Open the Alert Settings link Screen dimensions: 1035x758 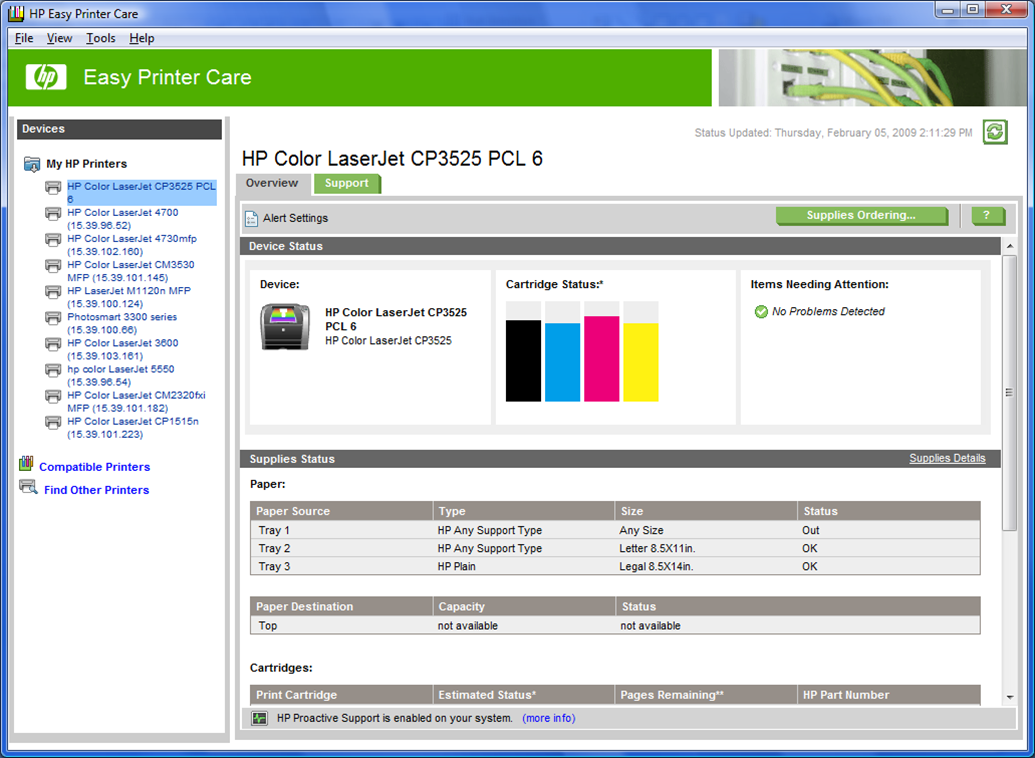point(295,219)
